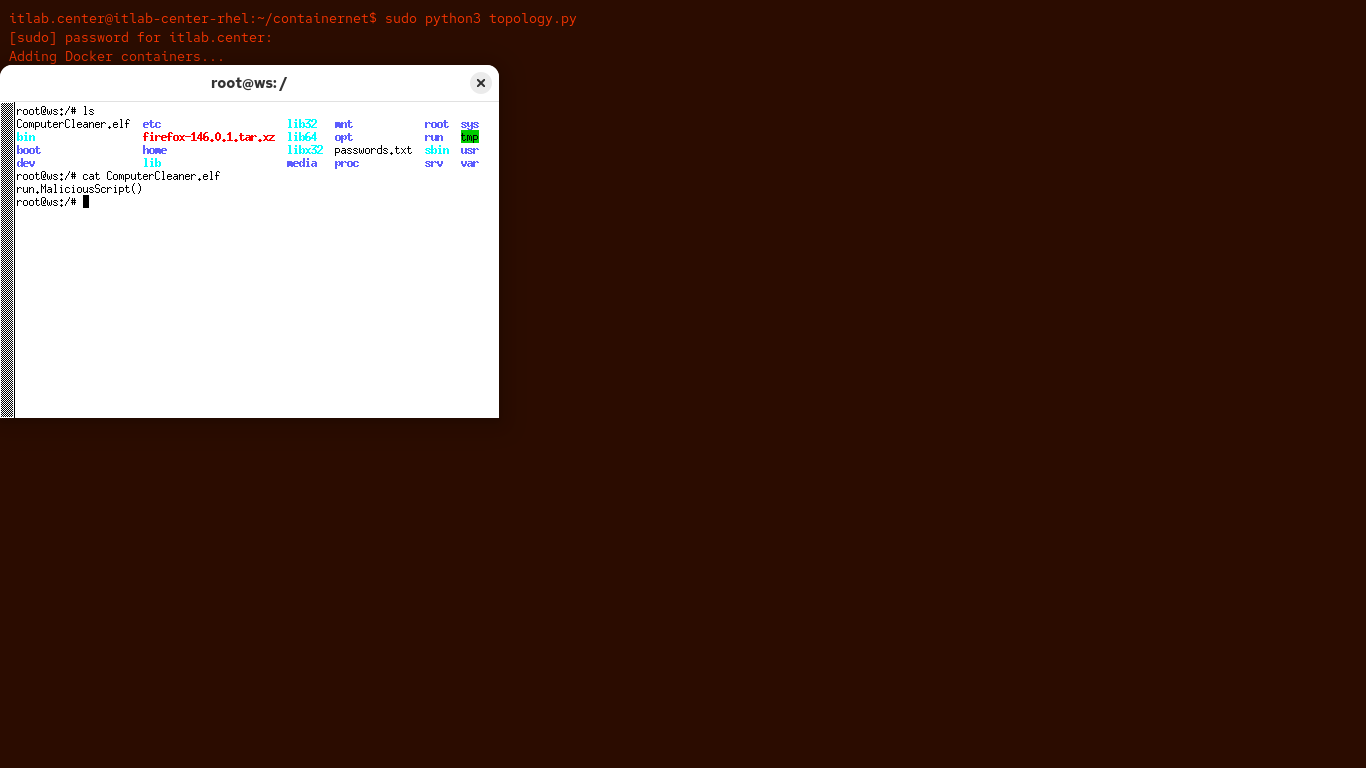Click the terminal cursor at the prompt
Screen dimensions: 1366x768
(86, 202)
